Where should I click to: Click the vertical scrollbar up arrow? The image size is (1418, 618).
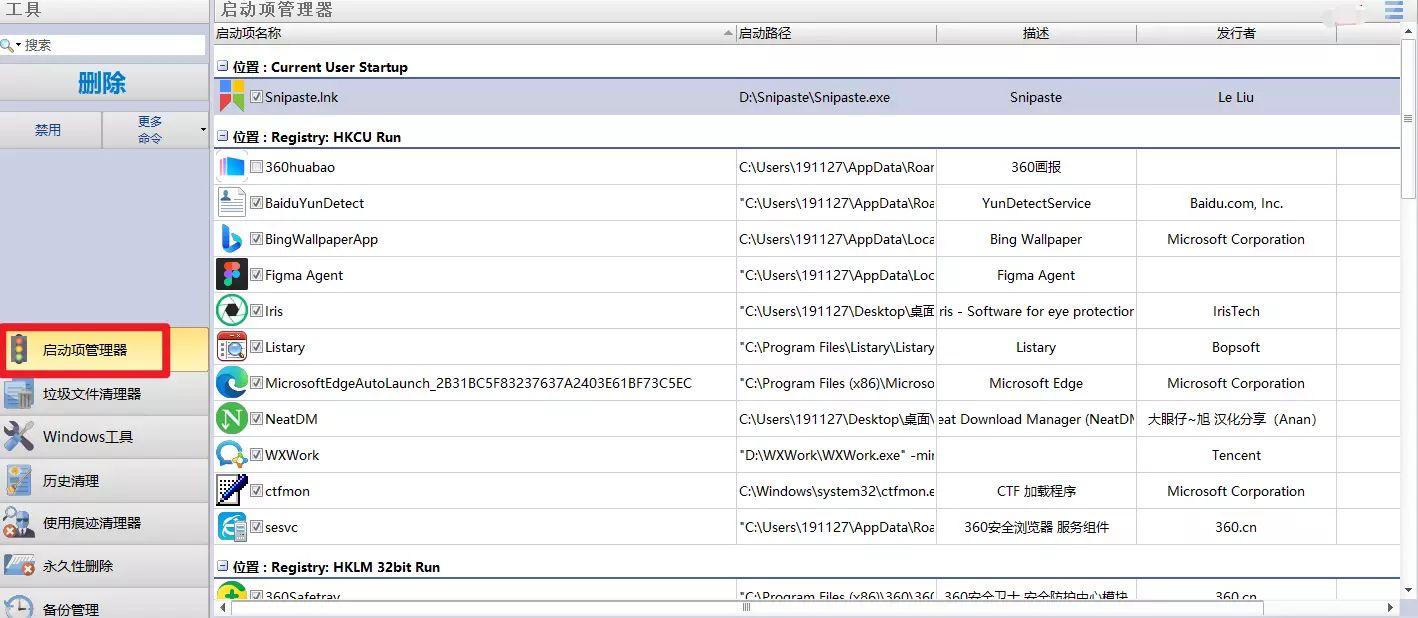click(1409, 33)
